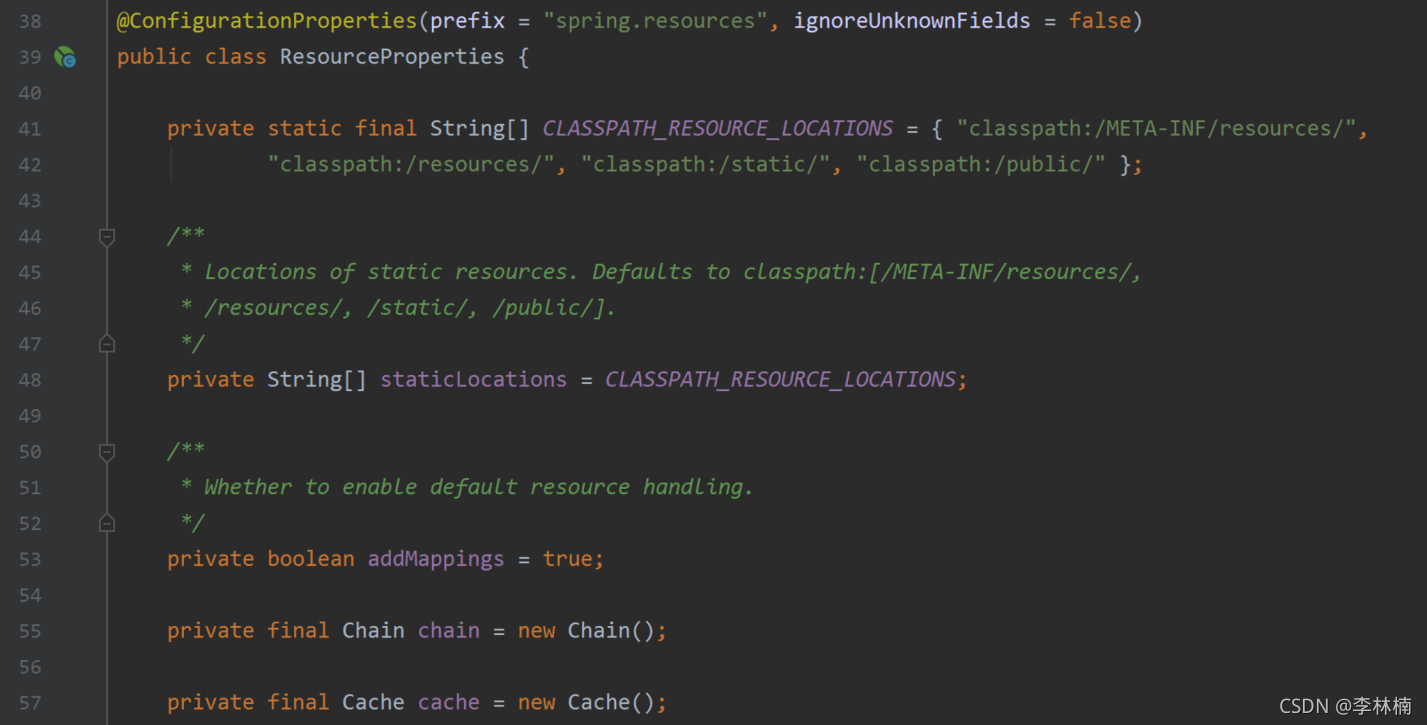Click line number 57 in the gutter

tap(30, 703)
